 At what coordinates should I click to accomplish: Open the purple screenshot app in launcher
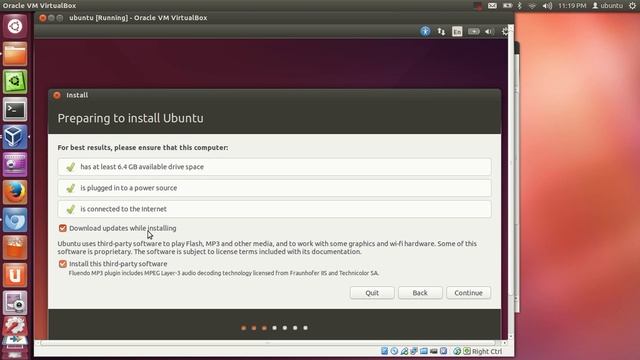[x=15, y=164]
